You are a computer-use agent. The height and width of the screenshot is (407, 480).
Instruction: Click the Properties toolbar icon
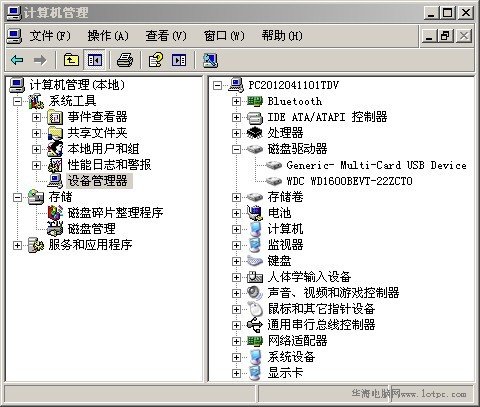156,60
